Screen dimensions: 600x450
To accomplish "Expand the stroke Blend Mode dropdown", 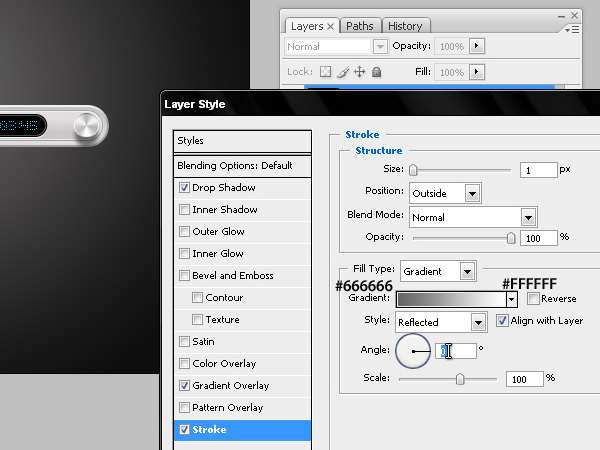I will 528,217.
